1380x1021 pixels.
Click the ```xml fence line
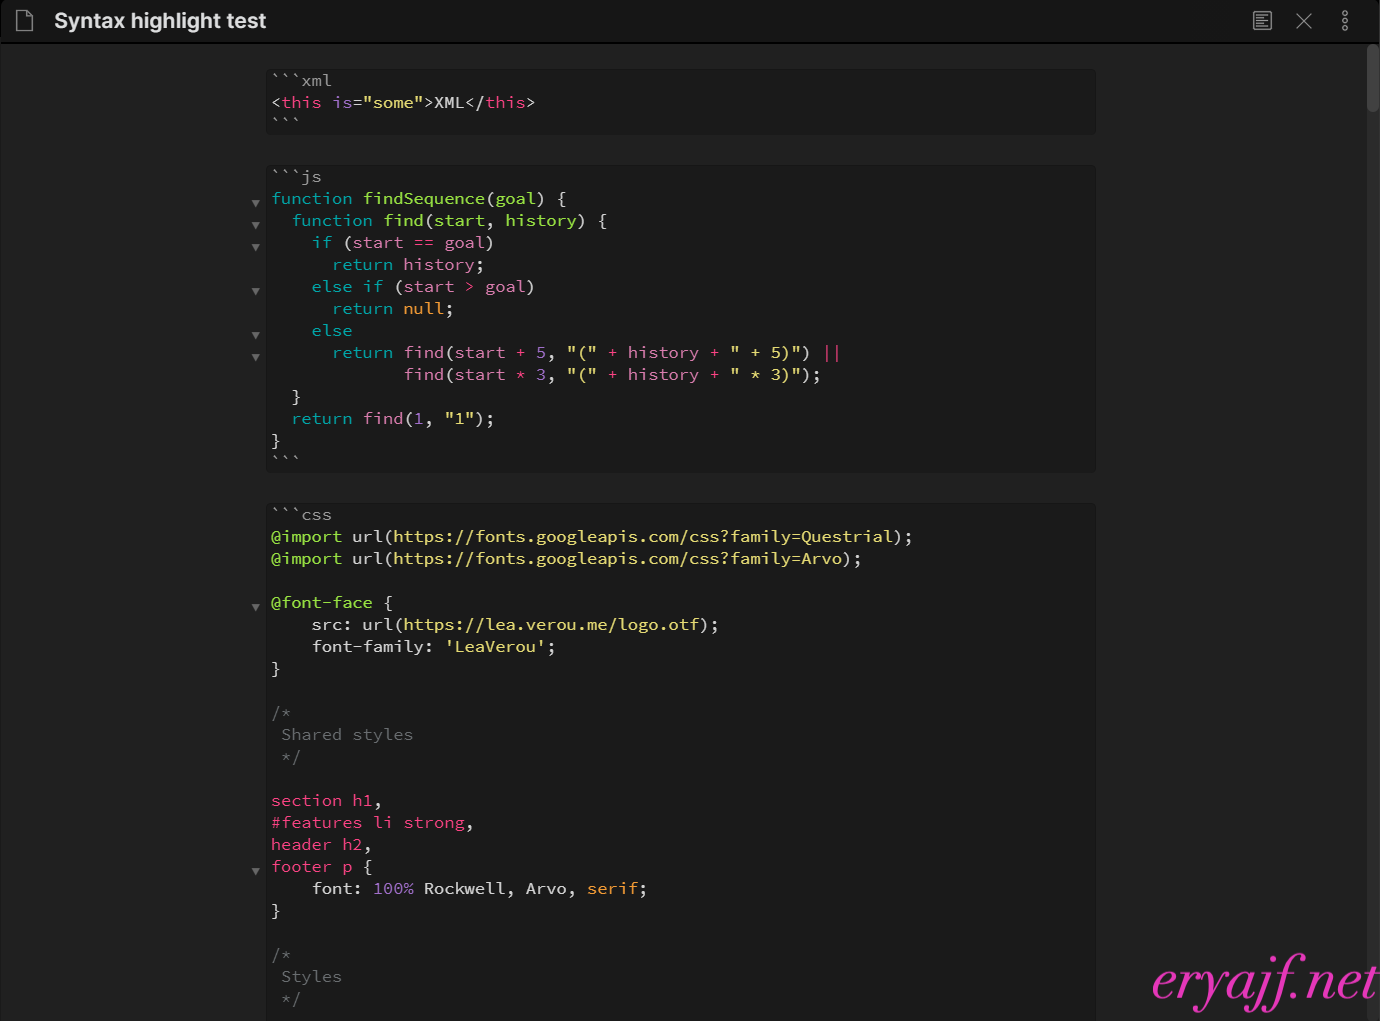[x=302, y=81]
